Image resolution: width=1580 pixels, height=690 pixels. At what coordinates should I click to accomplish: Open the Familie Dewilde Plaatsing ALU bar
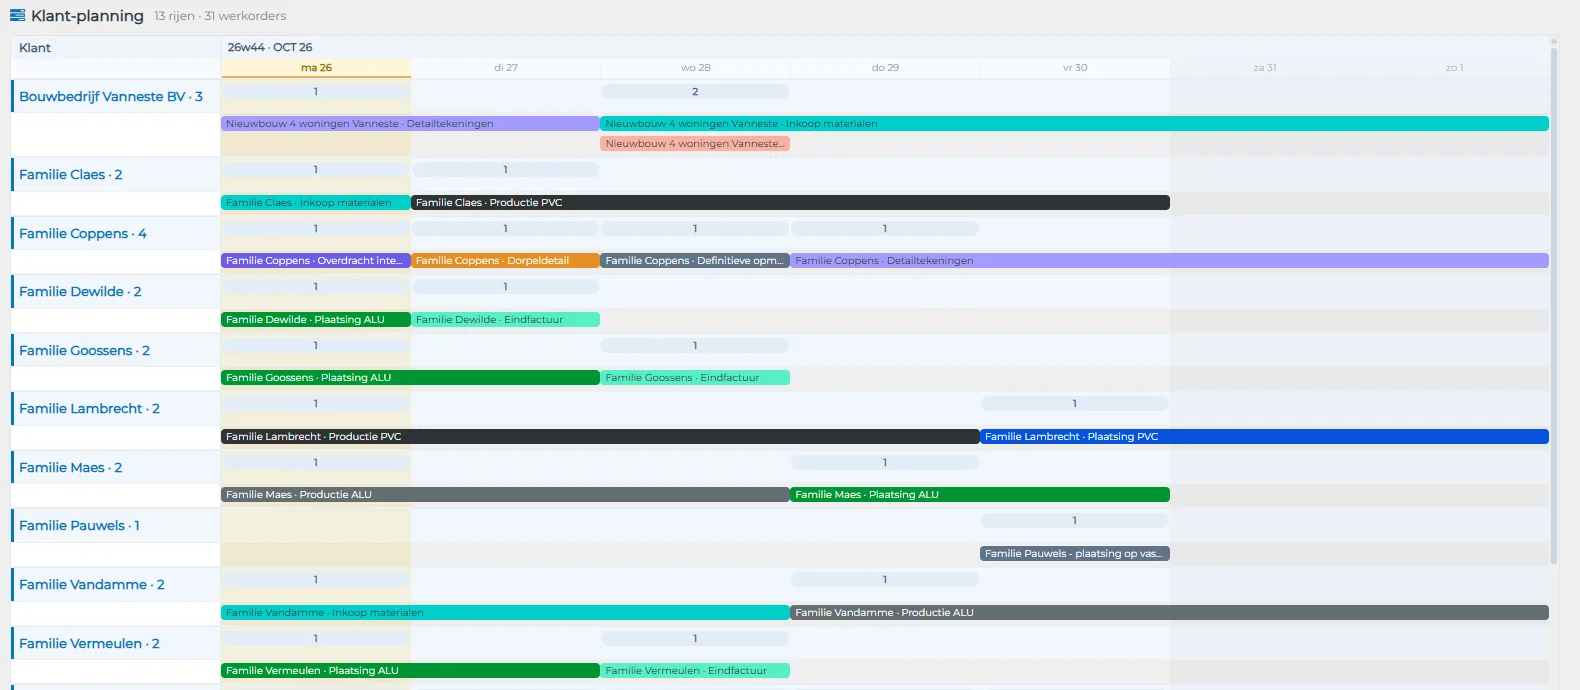click(x=316, y=320)
